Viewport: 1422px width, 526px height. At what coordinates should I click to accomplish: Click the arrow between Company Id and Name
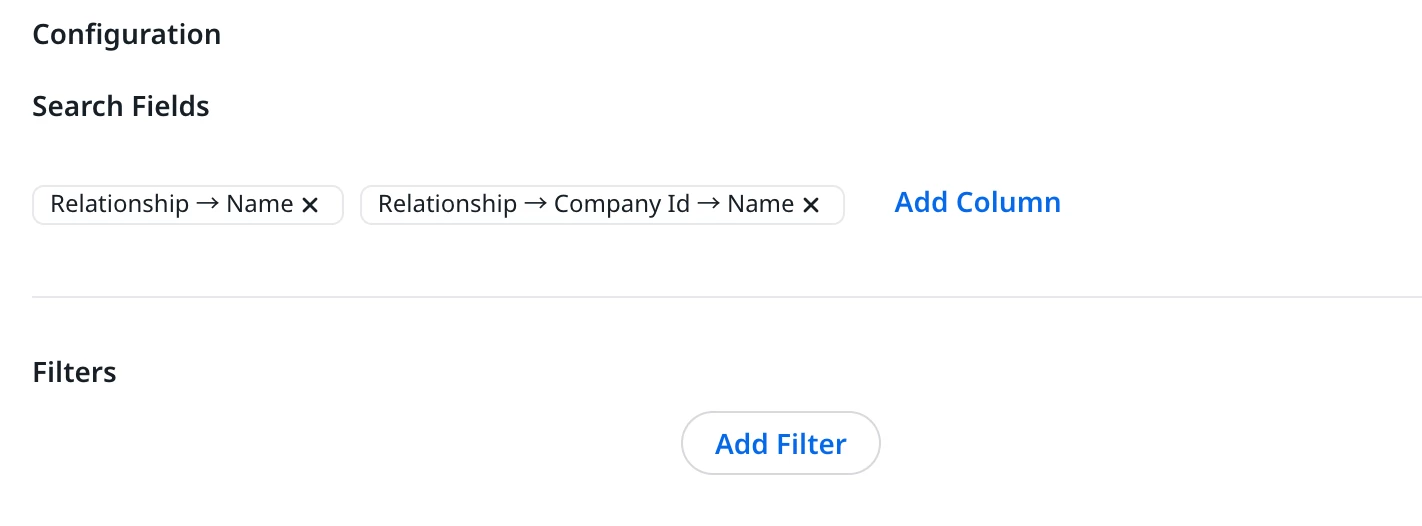point(709,204)
